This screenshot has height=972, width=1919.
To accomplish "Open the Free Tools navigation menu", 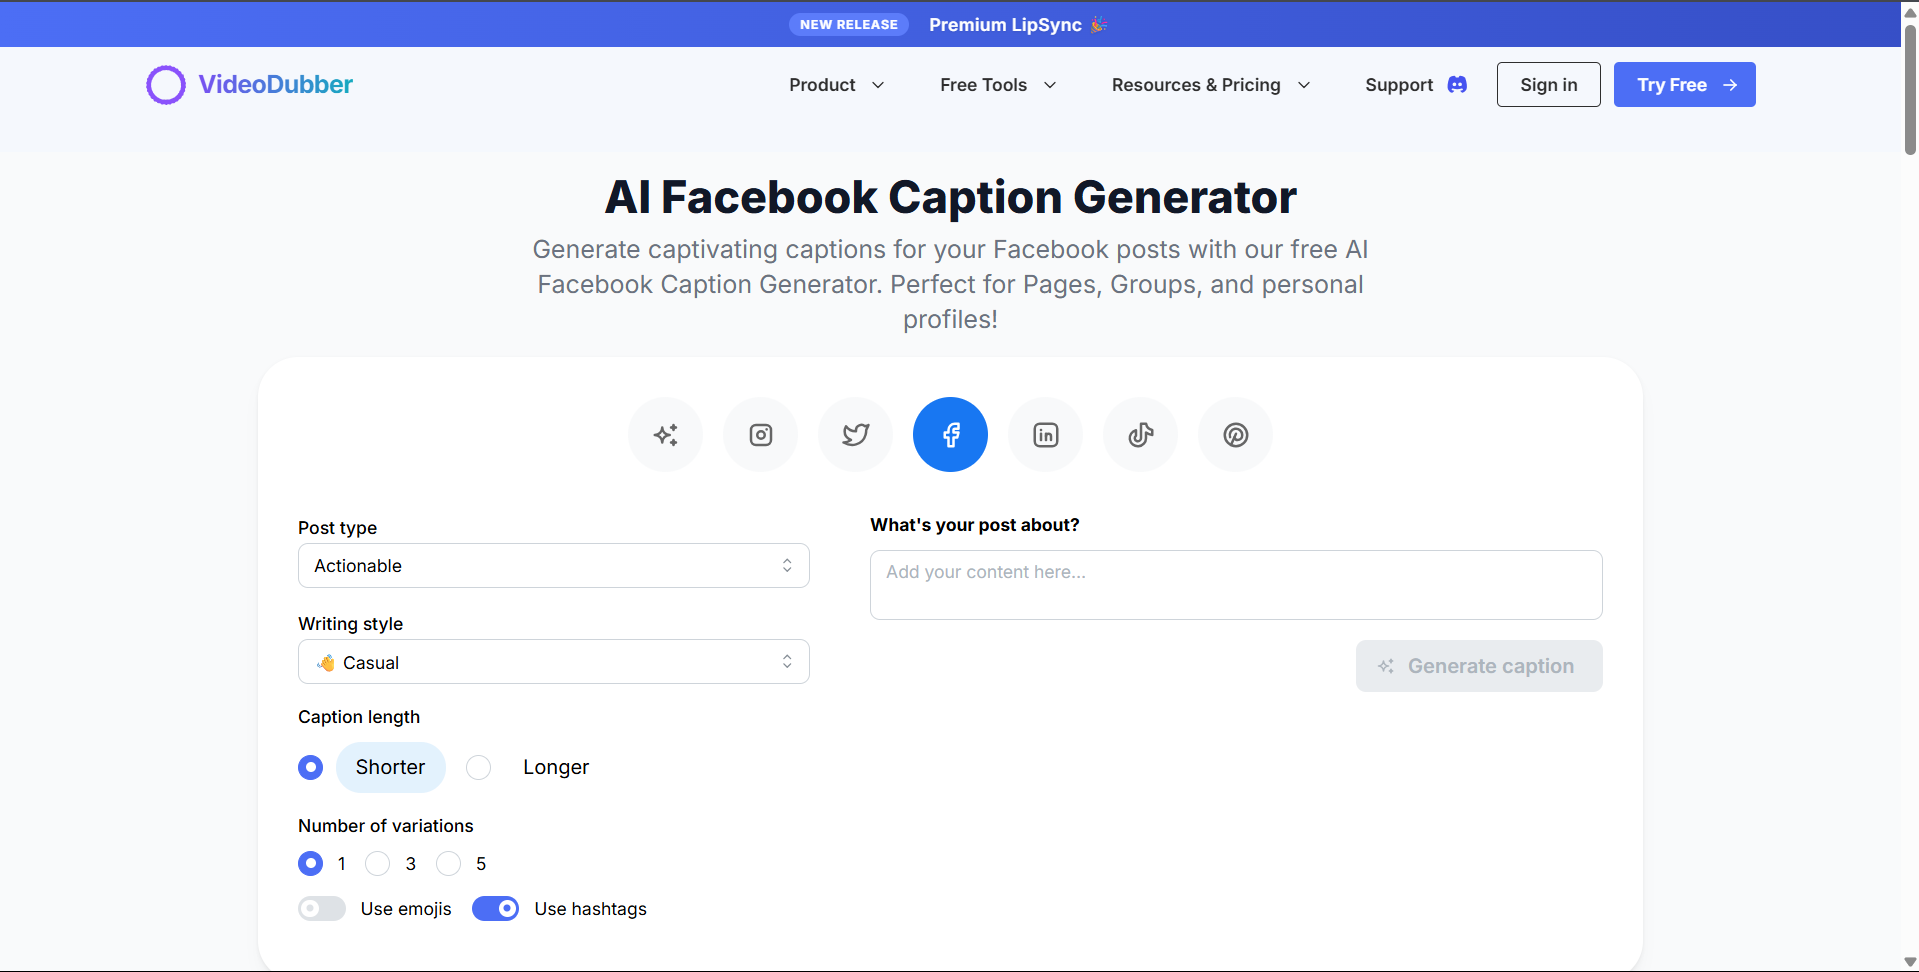I will (998, 85).
